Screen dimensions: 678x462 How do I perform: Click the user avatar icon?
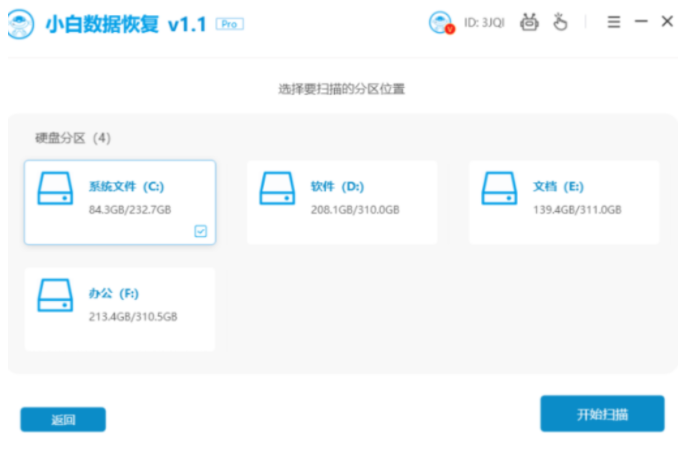tap(439, 22)
